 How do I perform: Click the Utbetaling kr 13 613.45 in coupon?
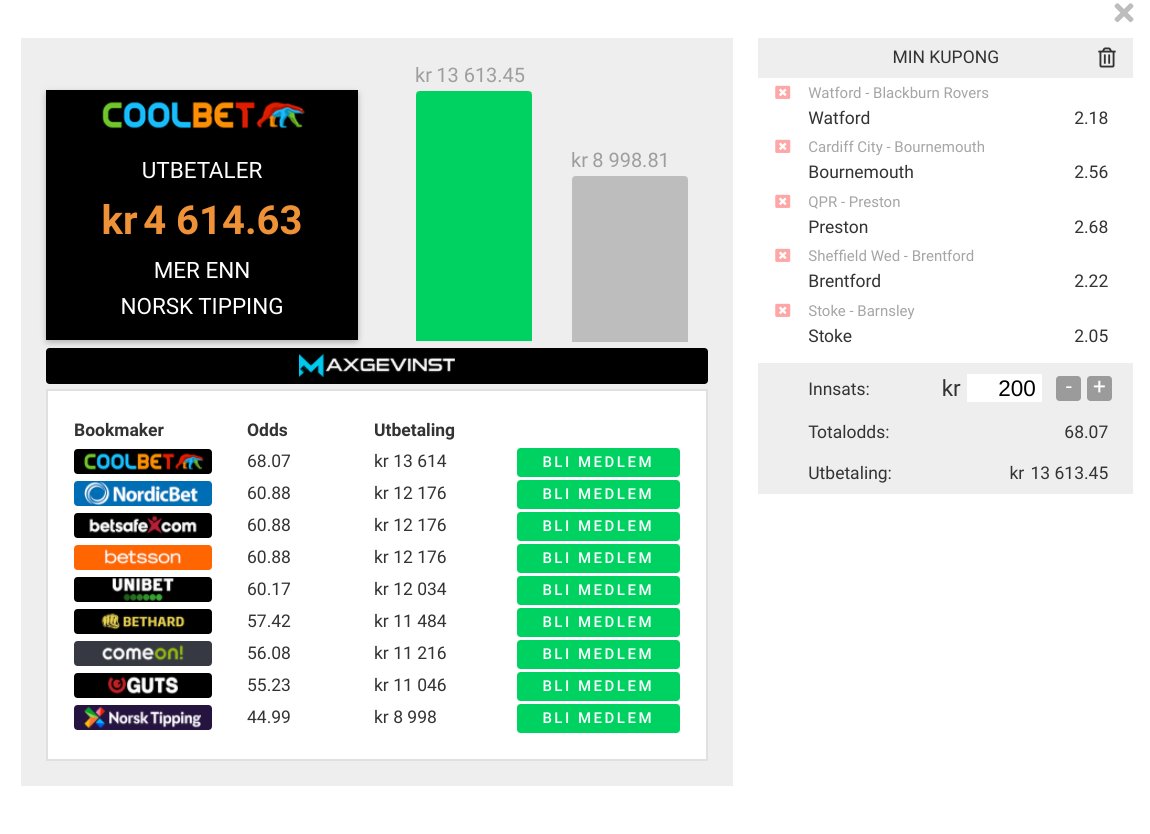1058,473
